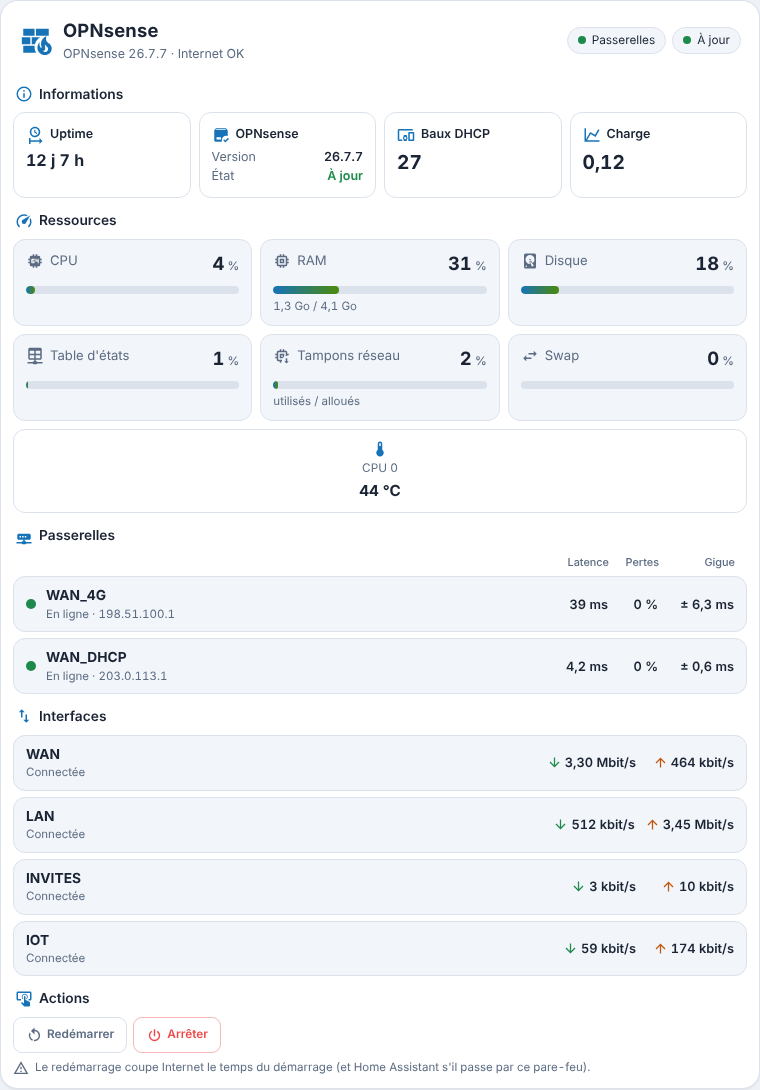Click the IOT upload arrow icon
This screenshot has height=1090, width=760.
click(661, 948)
